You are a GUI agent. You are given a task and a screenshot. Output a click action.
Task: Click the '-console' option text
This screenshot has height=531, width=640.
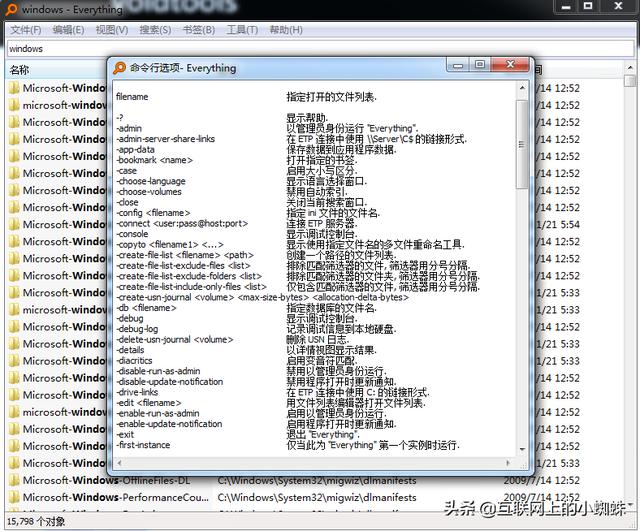coord(133,234)
